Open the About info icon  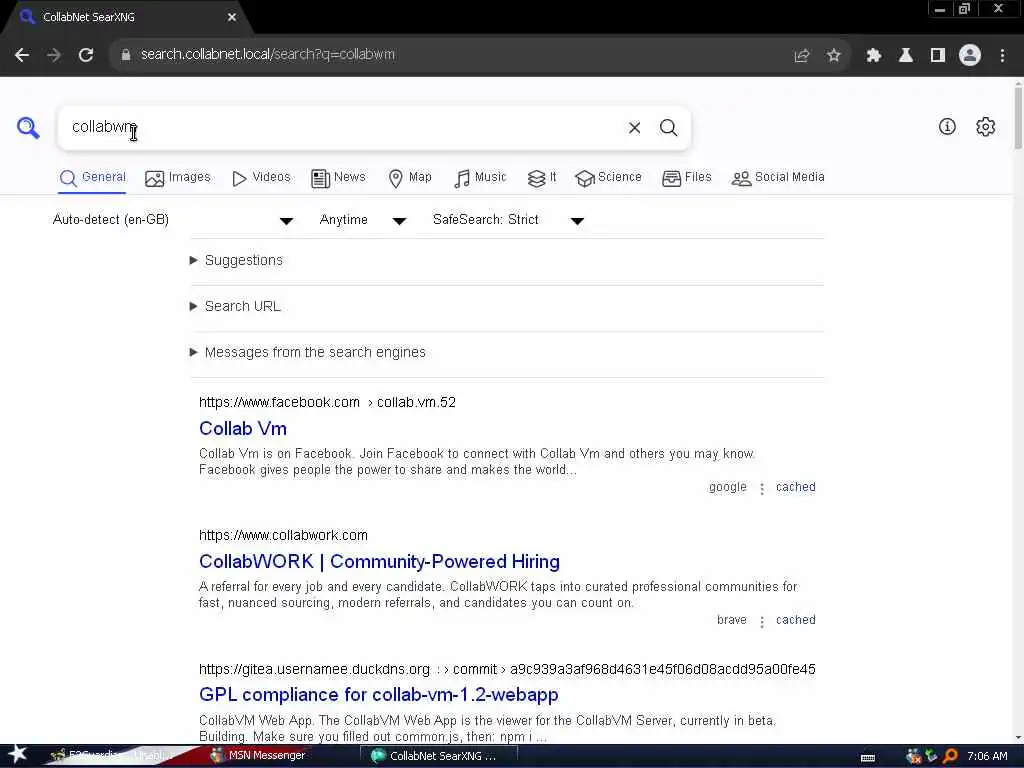pos(947,127)
